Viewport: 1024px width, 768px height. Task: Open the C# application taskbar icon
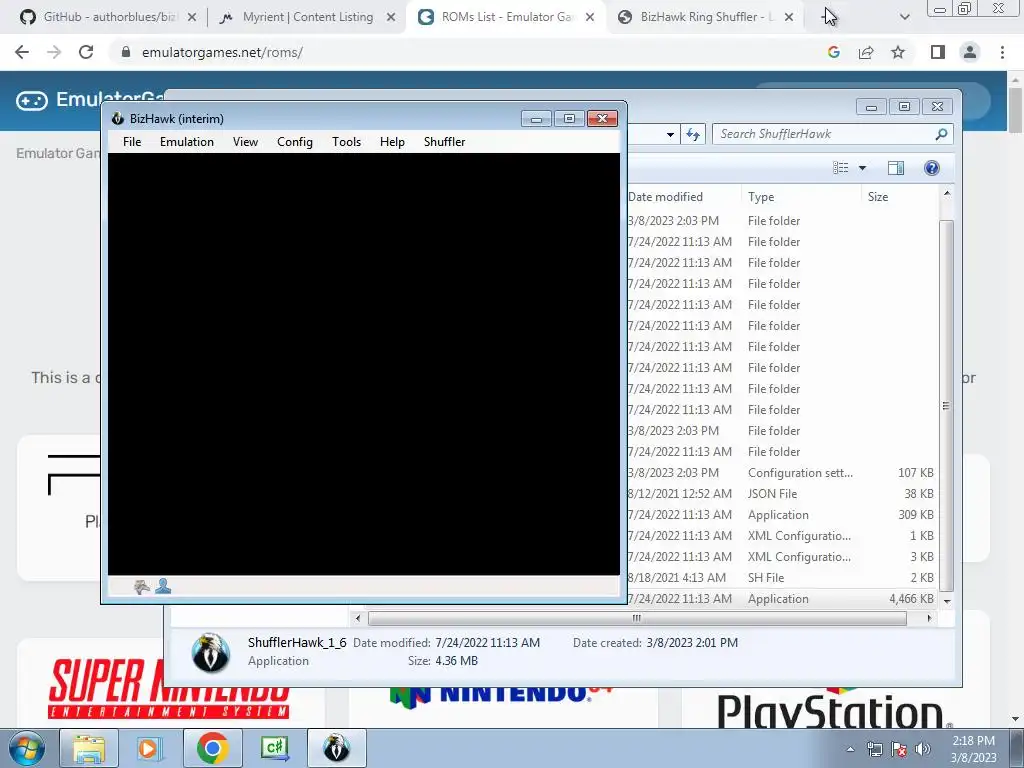tap(274, 748)
